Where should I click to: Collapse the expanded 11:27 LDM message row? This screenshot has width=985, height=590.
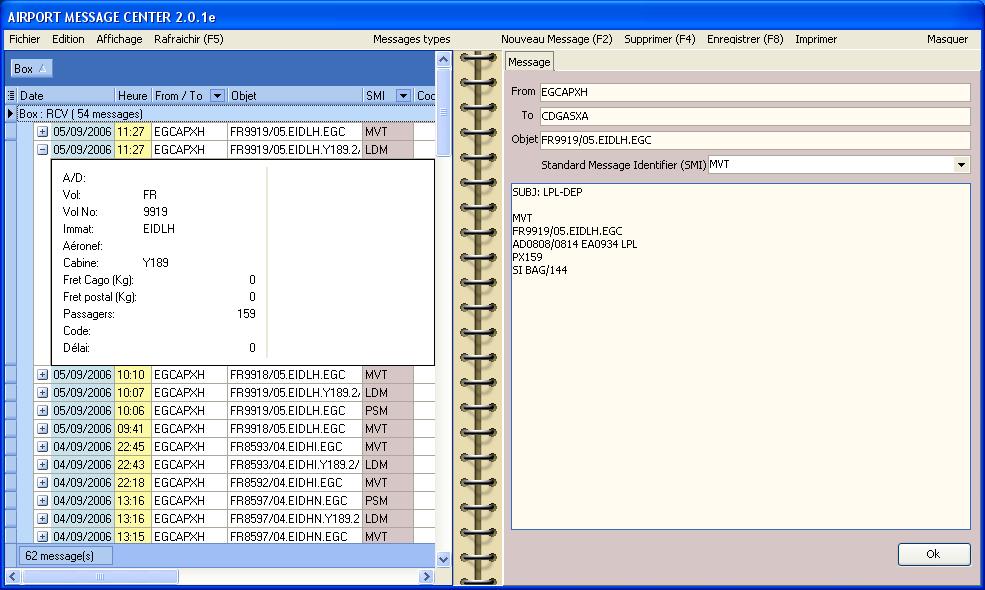click(43, 150)
